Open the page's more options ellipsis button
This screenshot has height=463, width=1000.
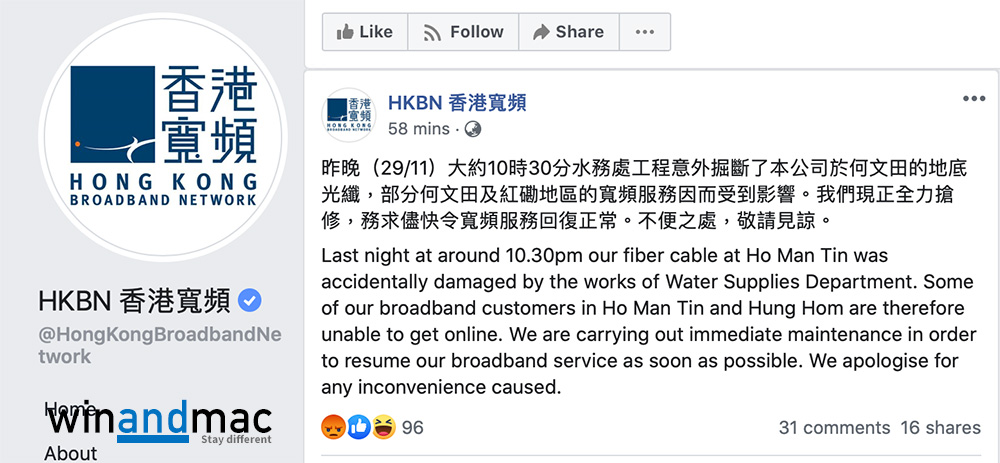(644, 32)
